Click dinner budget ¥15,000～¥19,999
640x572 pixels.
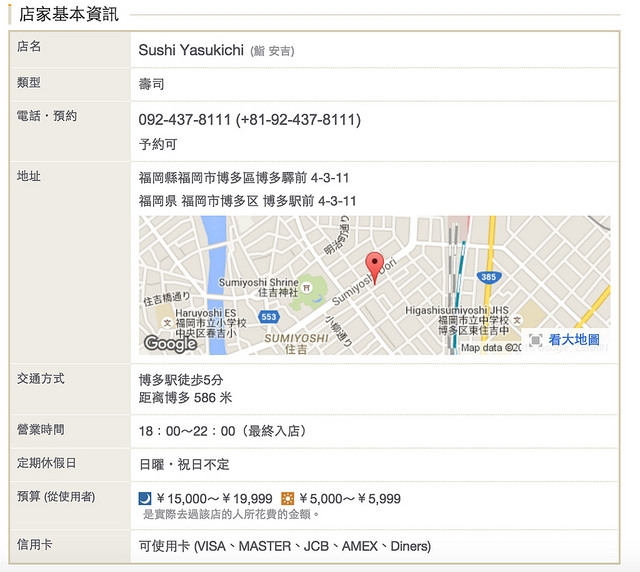[214, 499]
